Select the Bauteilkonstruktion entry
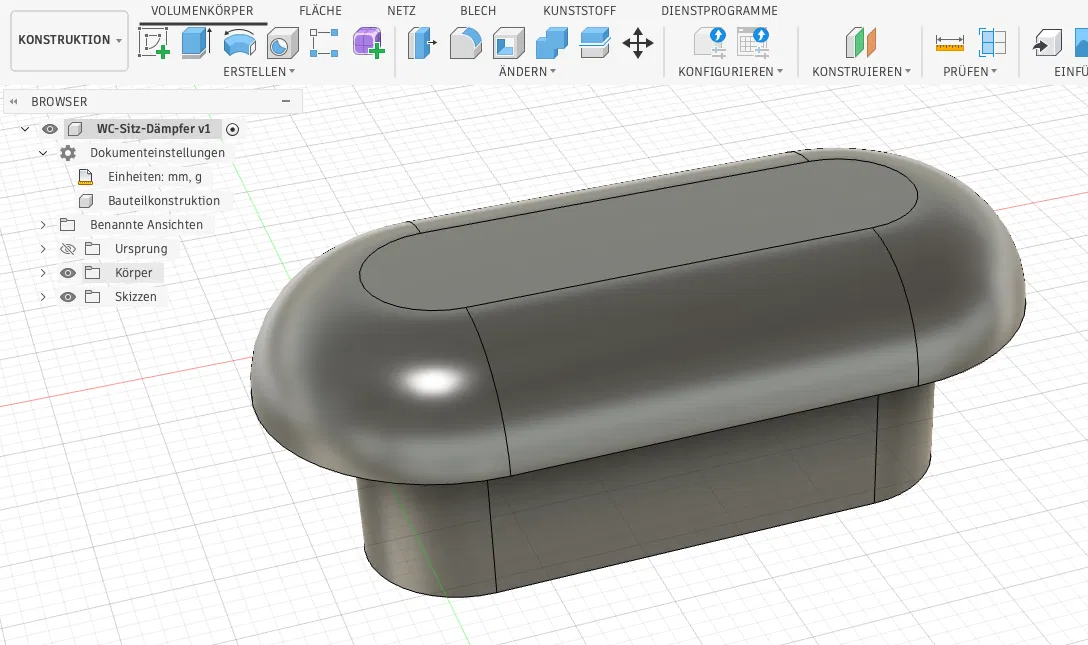 coord(164,201)
